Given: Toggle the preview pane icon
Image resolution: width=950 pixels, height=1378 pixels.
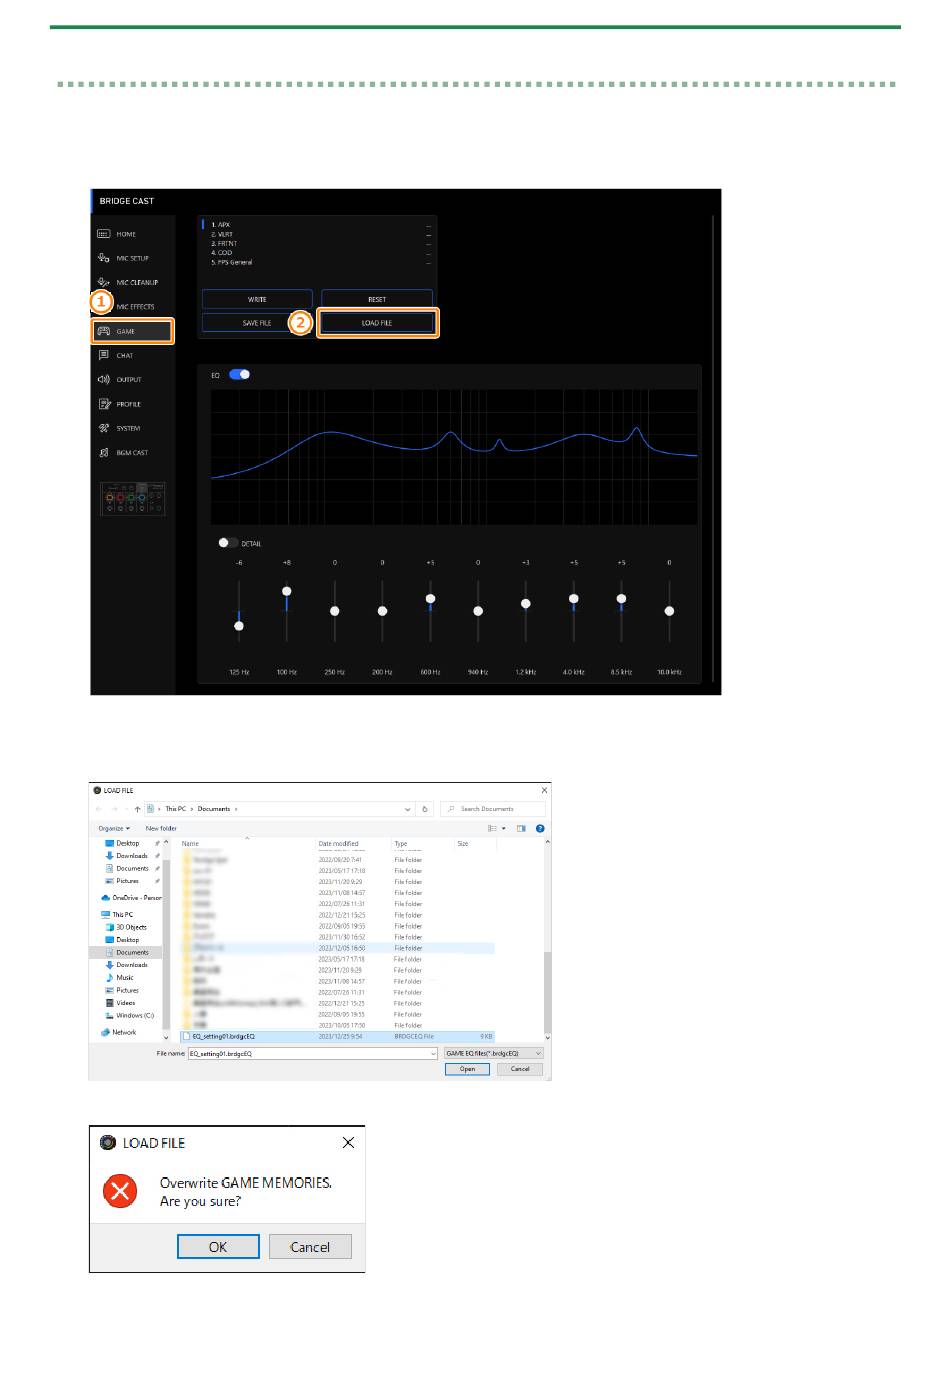Looking at the screenshot, I should point(521,828).
